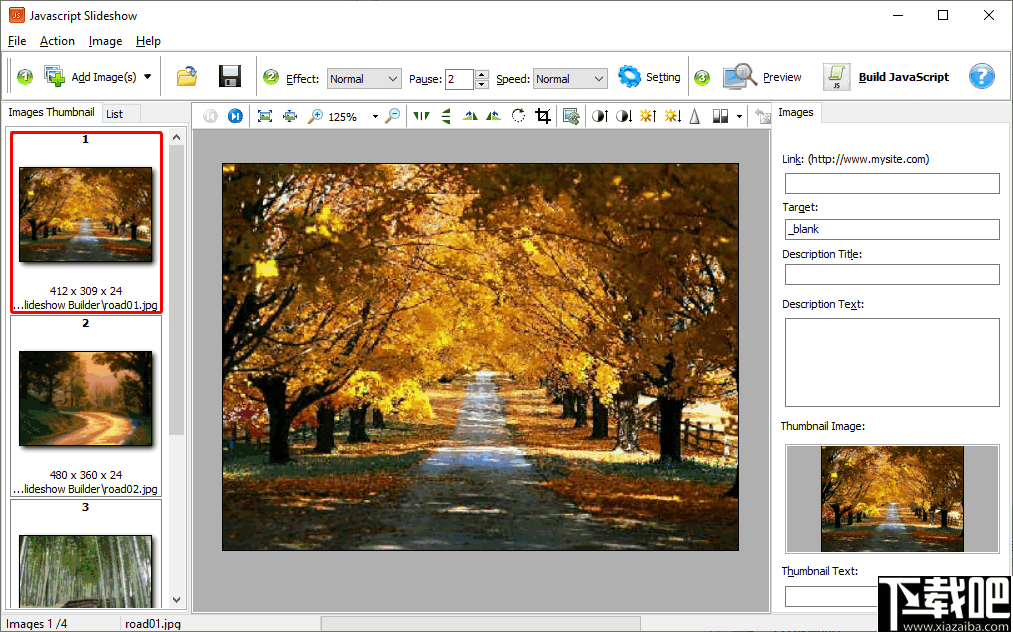Click the zoom out magnifier icon
This screenshot has height=632, width=1013.
click(x=393, y=116)
